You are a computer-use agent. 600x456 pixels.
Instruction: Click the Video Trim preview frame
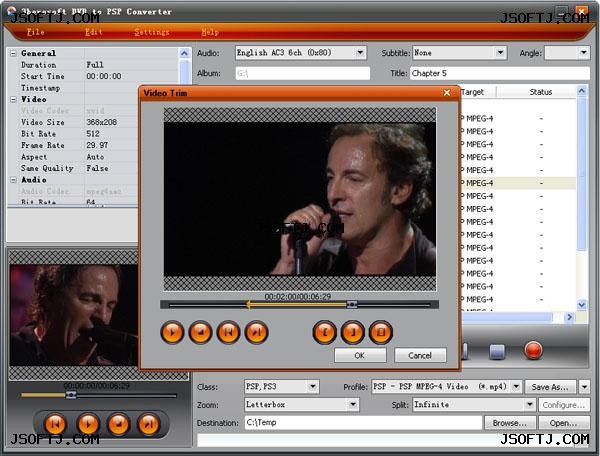click(x=300, y=199)
